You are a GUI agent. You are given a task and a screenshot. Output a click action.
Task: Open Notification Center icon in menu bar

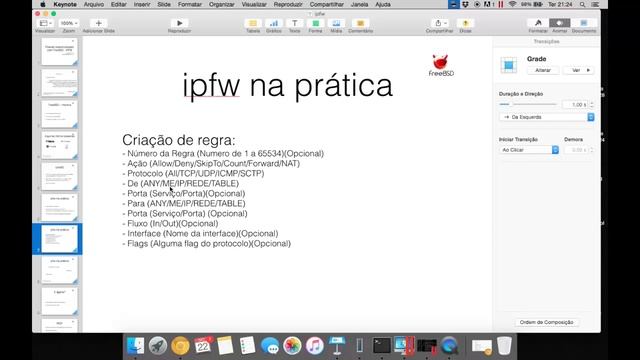click(x=595, y=4)
